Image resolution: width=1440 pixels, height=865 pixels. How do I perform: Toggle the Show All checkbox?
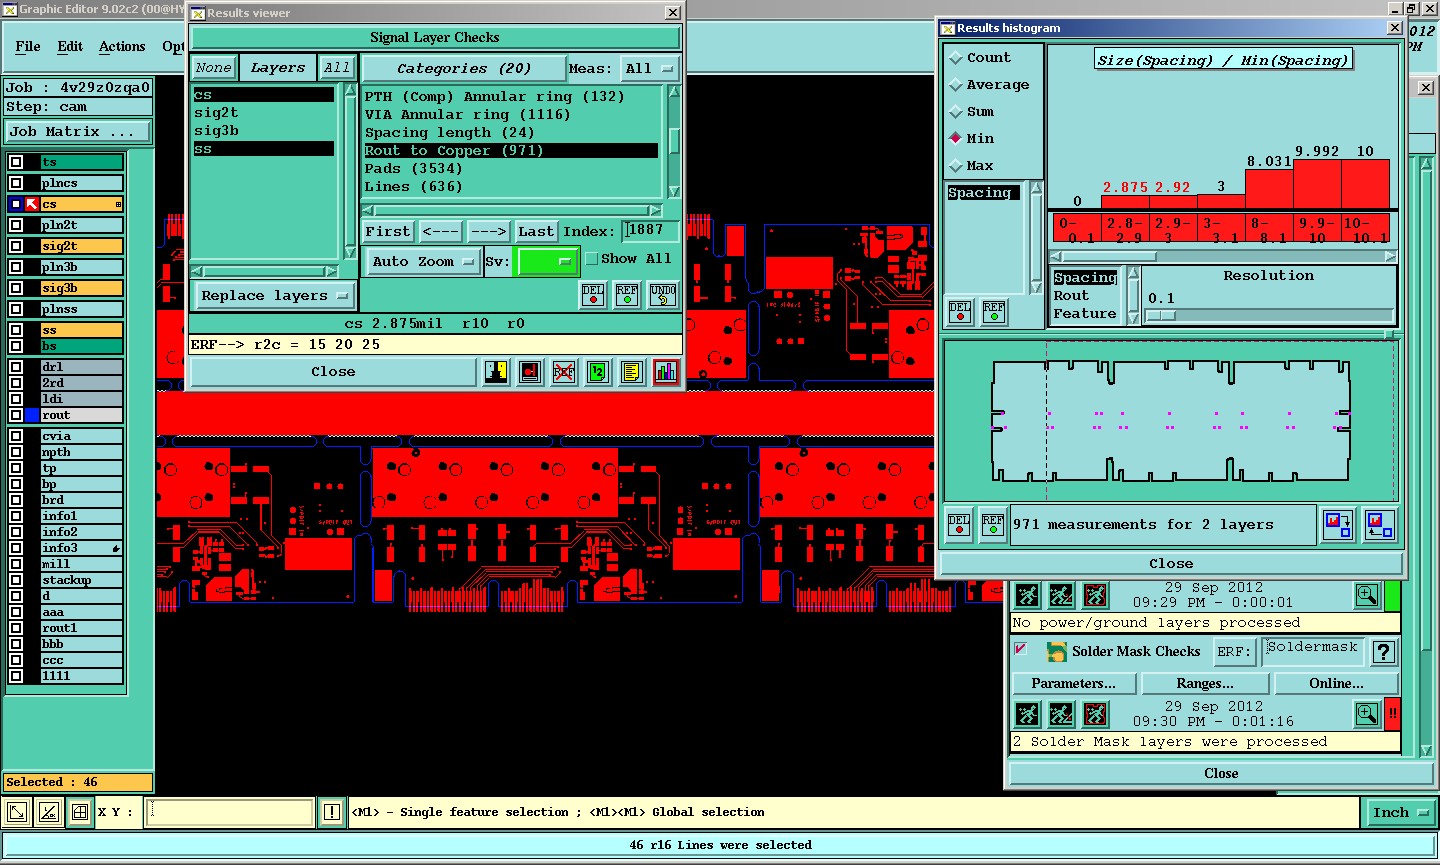(x=592, y=259)
